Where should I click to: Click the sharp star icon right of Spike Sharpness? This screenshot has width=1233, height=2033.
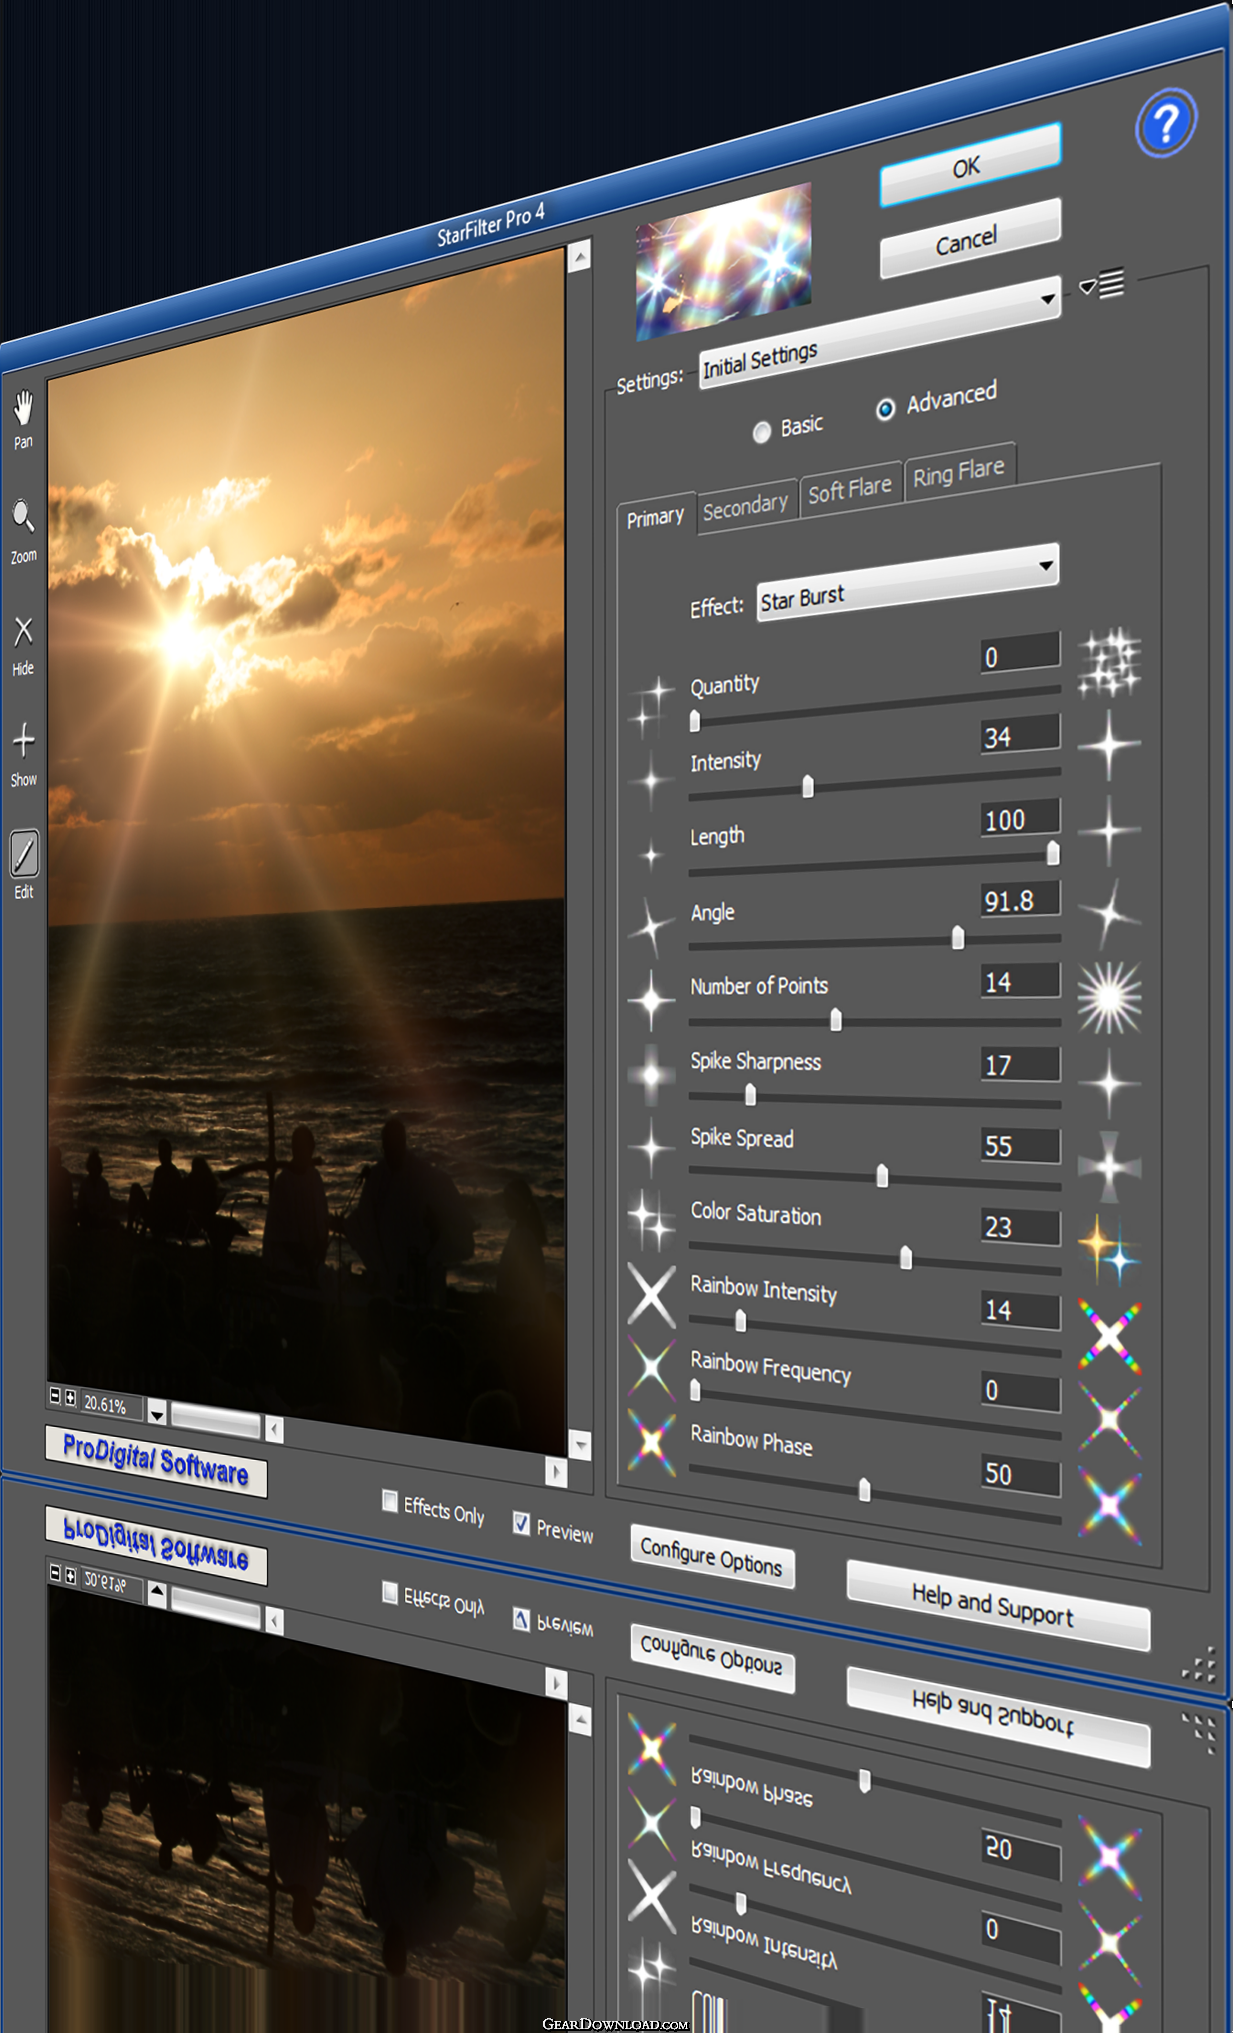(x=1109, y=1082)
